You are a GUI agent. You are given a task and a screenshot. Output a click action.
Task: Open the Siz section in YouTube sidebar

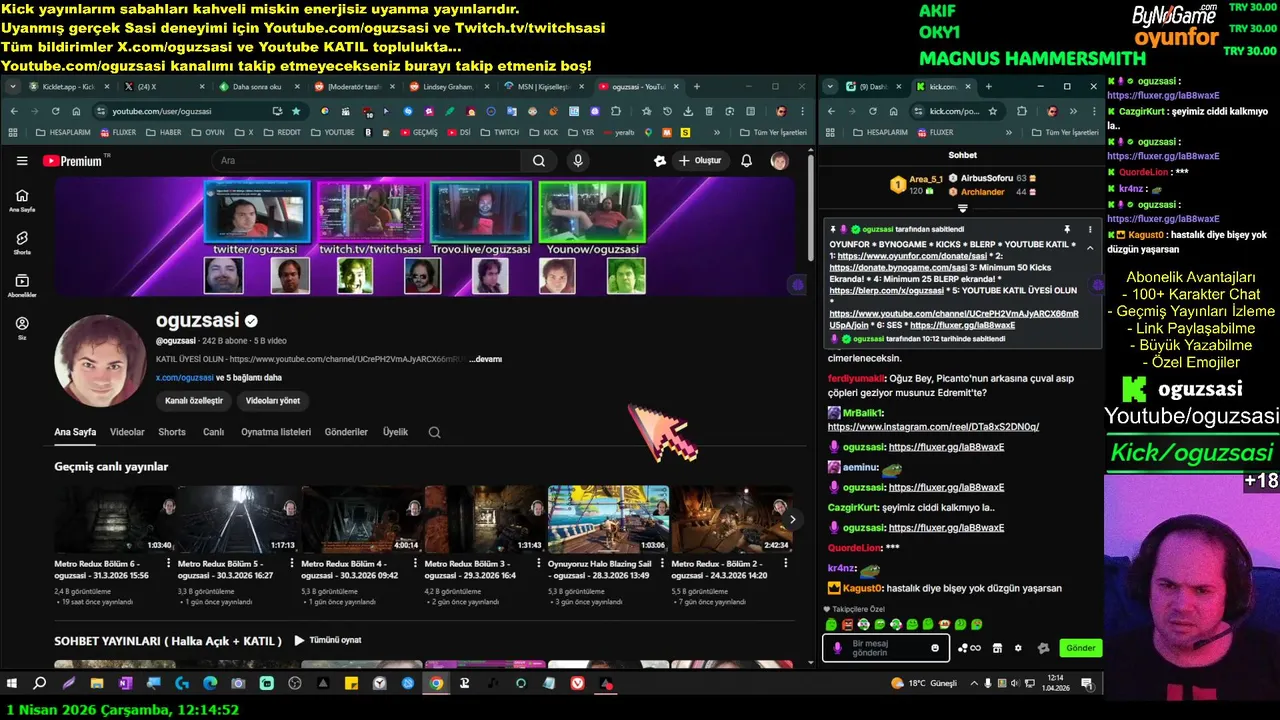pos(22,329)
